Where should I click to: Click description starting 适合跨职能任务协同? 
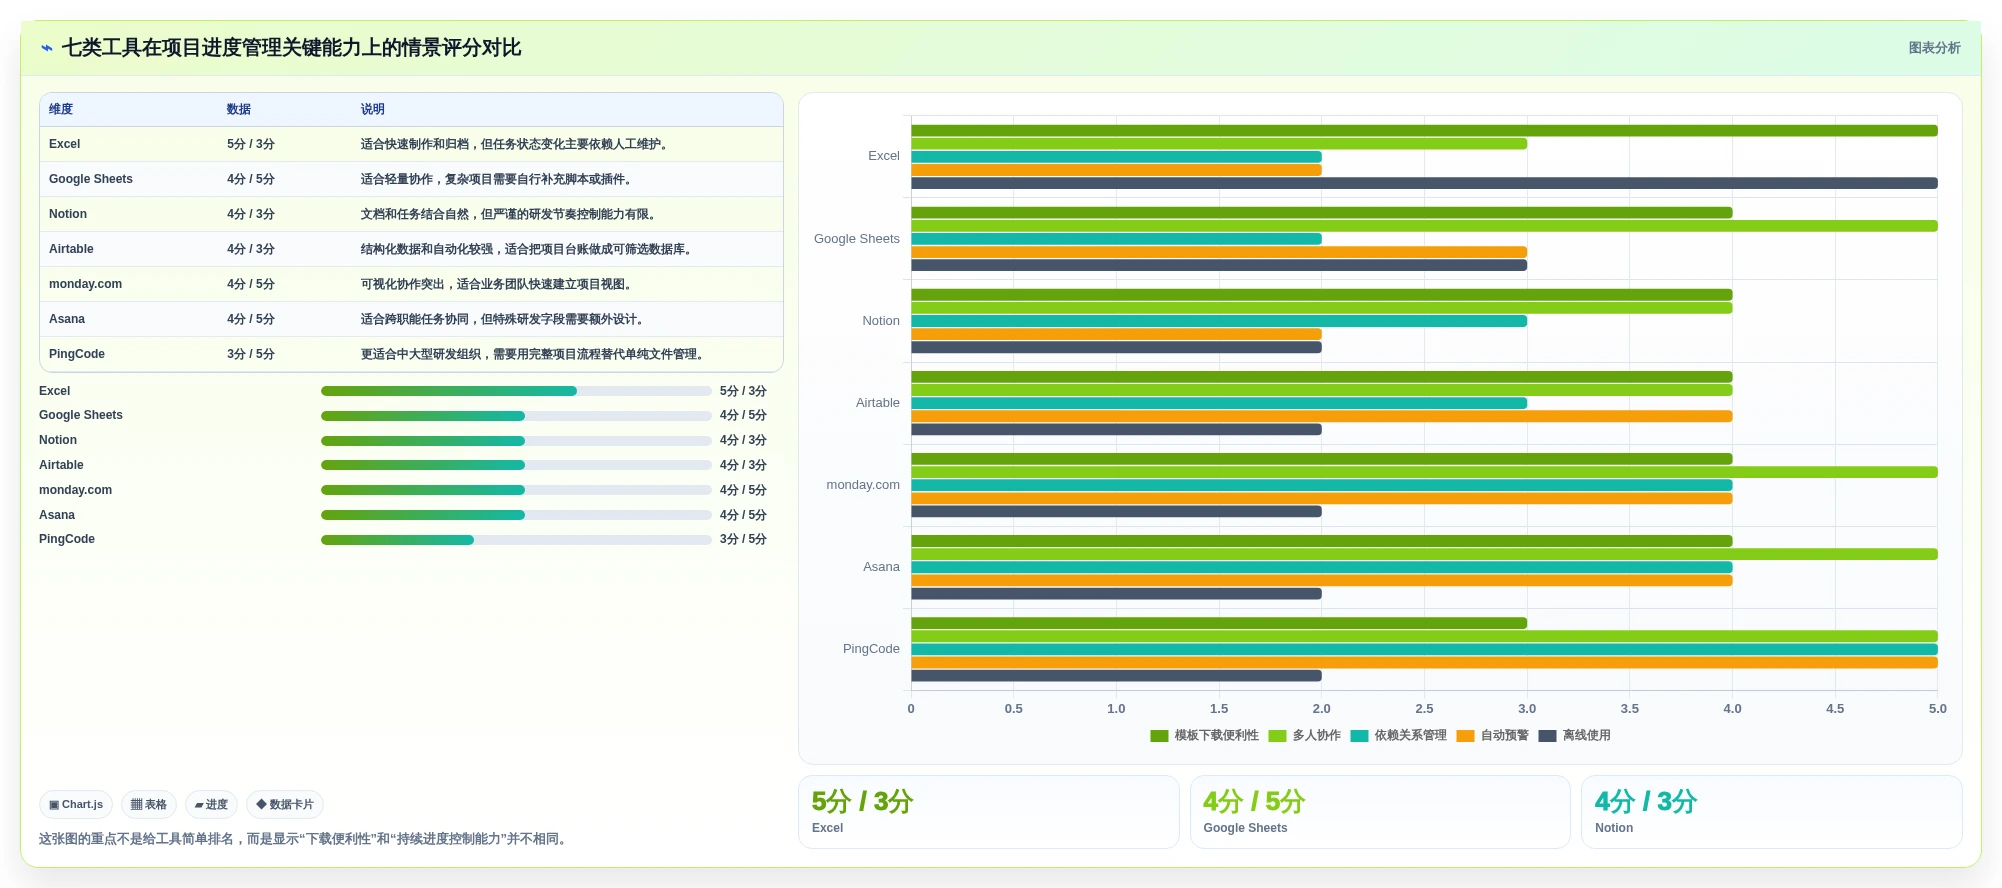click(x=502, y=319)
